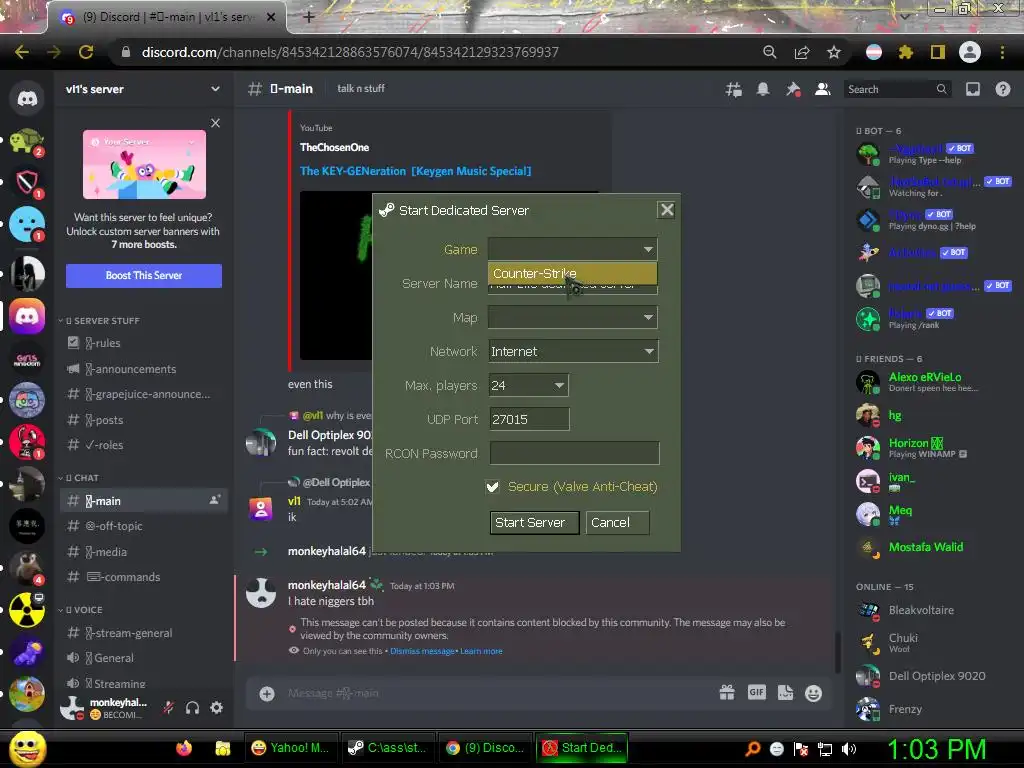Image resolution: width=1024 pixels, height=768 pixels.
Task: Collapse the VOICE category
Action: click(x=80, y=609)
